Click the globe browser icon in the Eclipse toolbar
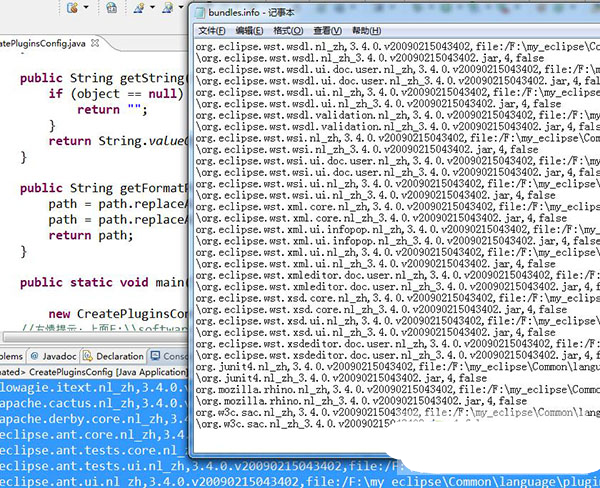600x488 pixels. 111,7
